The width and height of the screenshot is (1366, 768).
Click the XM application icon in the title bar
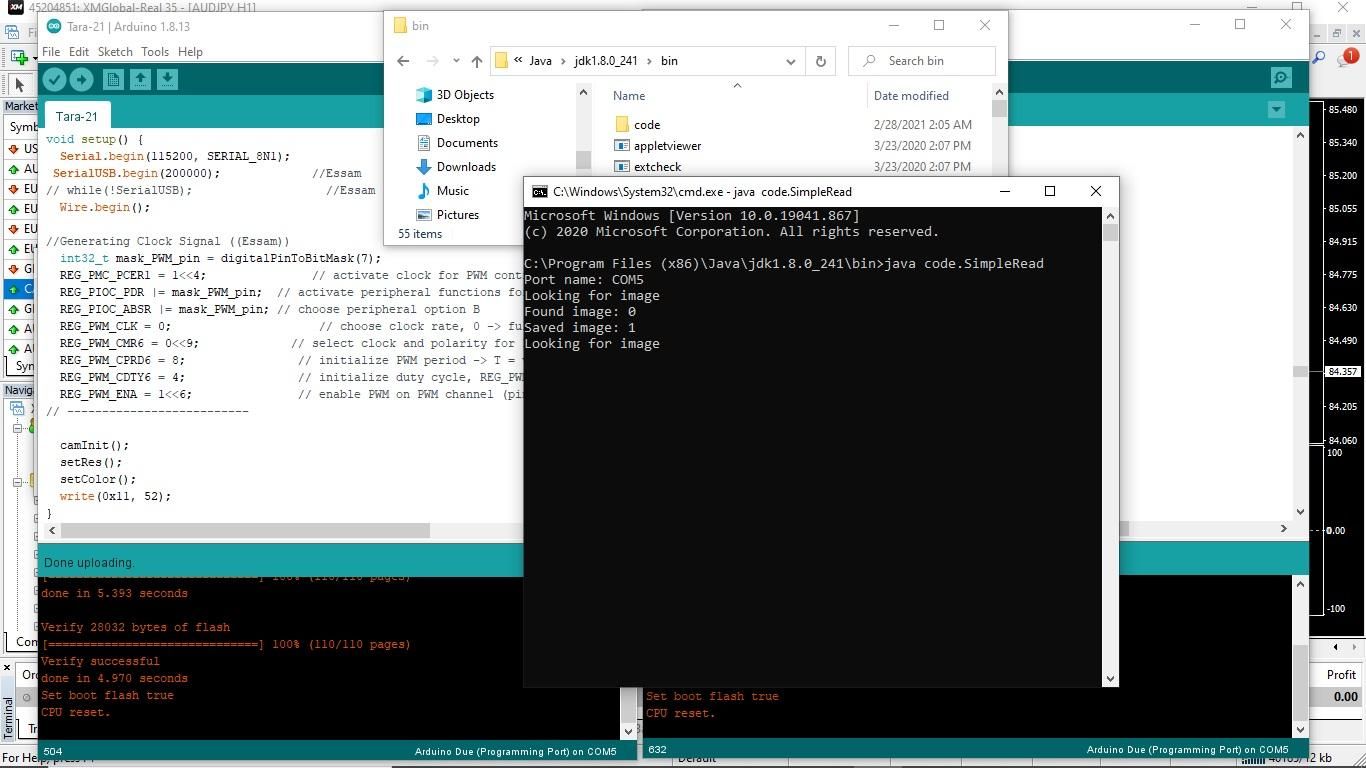click(16, 8)
